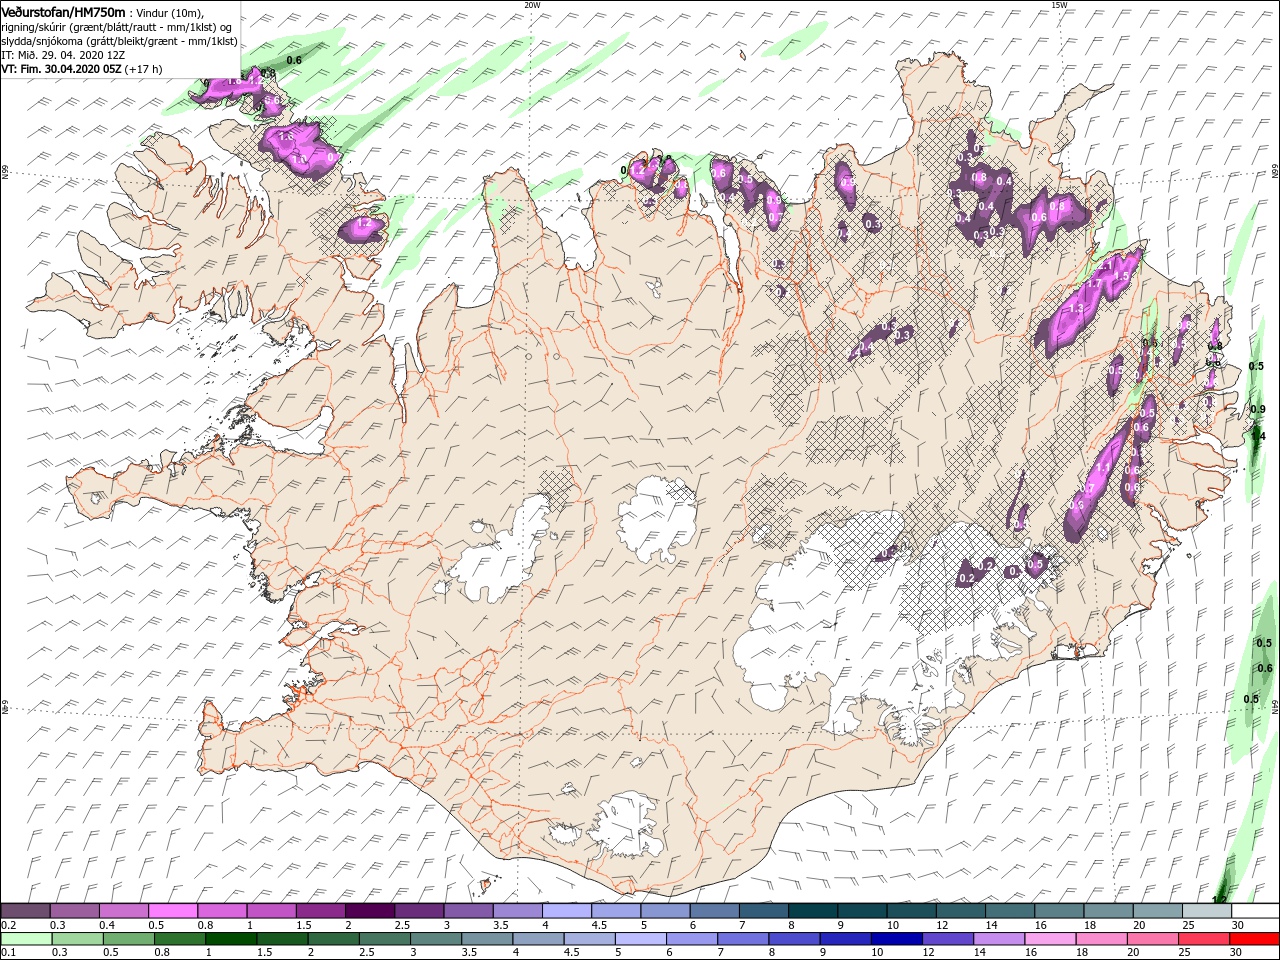Select lower legend green swatch labeled 0.3

pos(77,939)
